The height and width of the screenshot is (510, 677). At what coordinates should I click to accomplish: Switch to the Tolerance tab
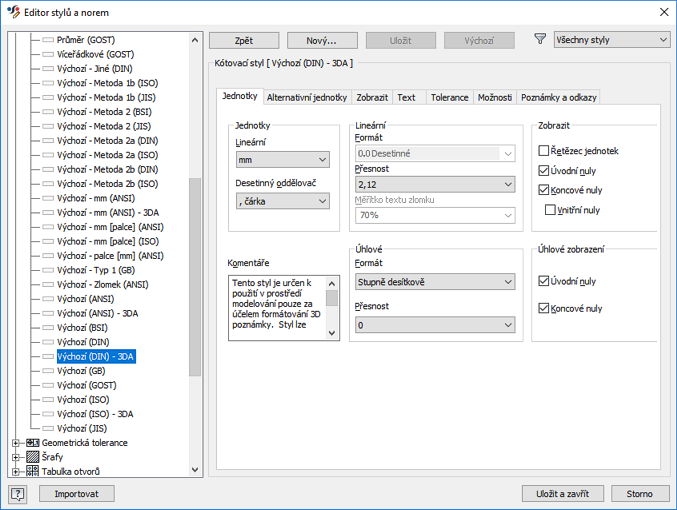click(449, 98)
